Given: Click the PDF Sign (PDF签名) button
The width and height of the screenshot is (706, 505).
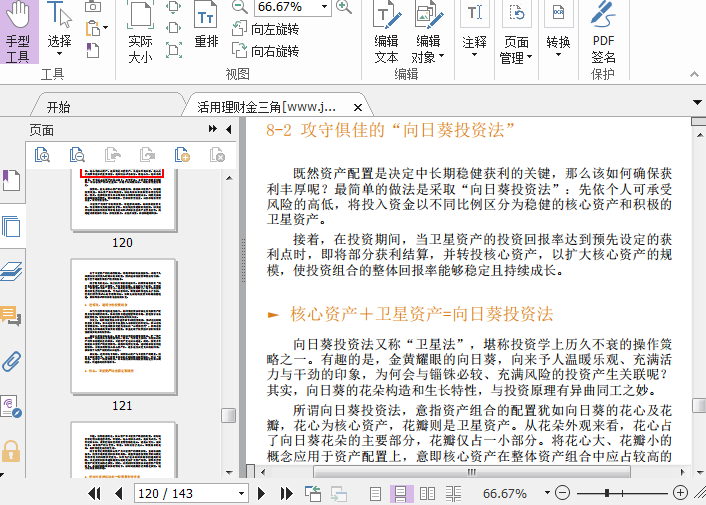Looking at the screenshot, I should [x=603, y=32].
